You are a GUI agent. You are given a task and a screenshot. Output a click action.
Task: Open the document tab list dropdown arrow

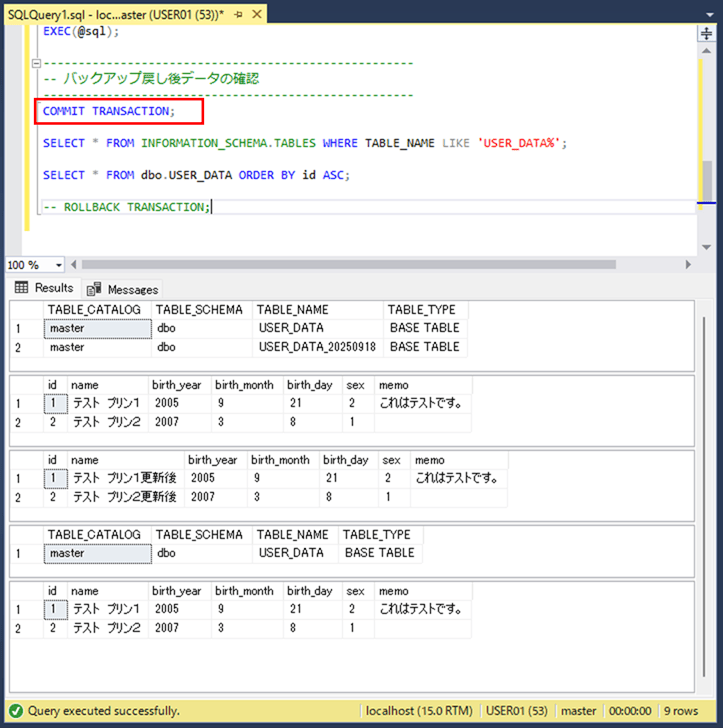(710, 15)
